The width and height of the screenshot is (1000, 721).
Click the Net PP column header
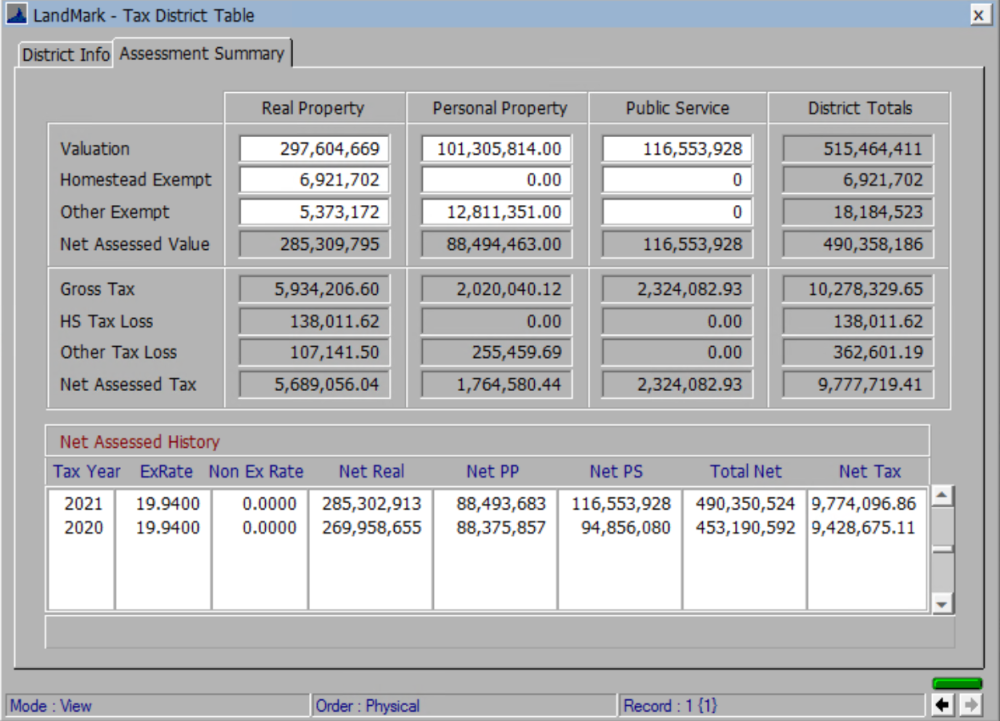coord(492,472)
